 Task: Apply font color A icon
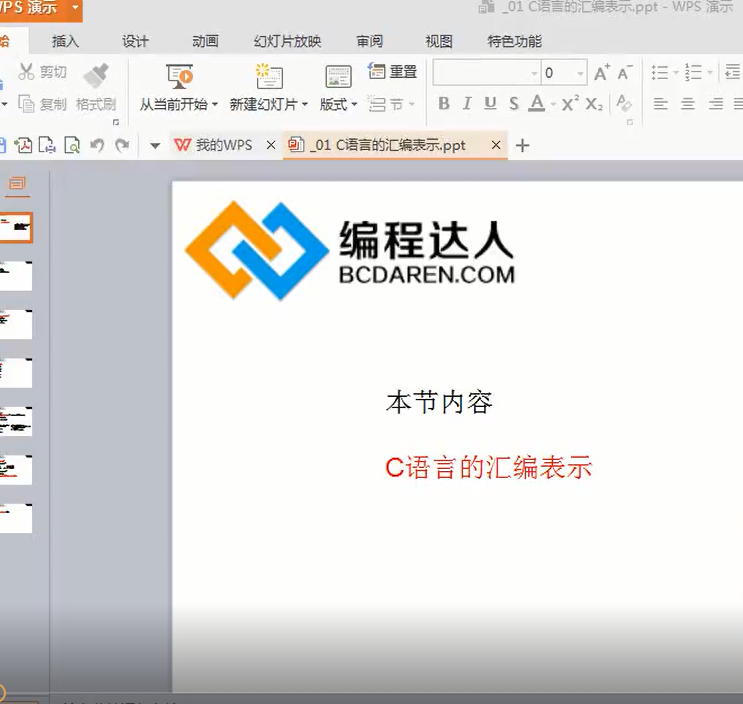[x=536, y=103]
